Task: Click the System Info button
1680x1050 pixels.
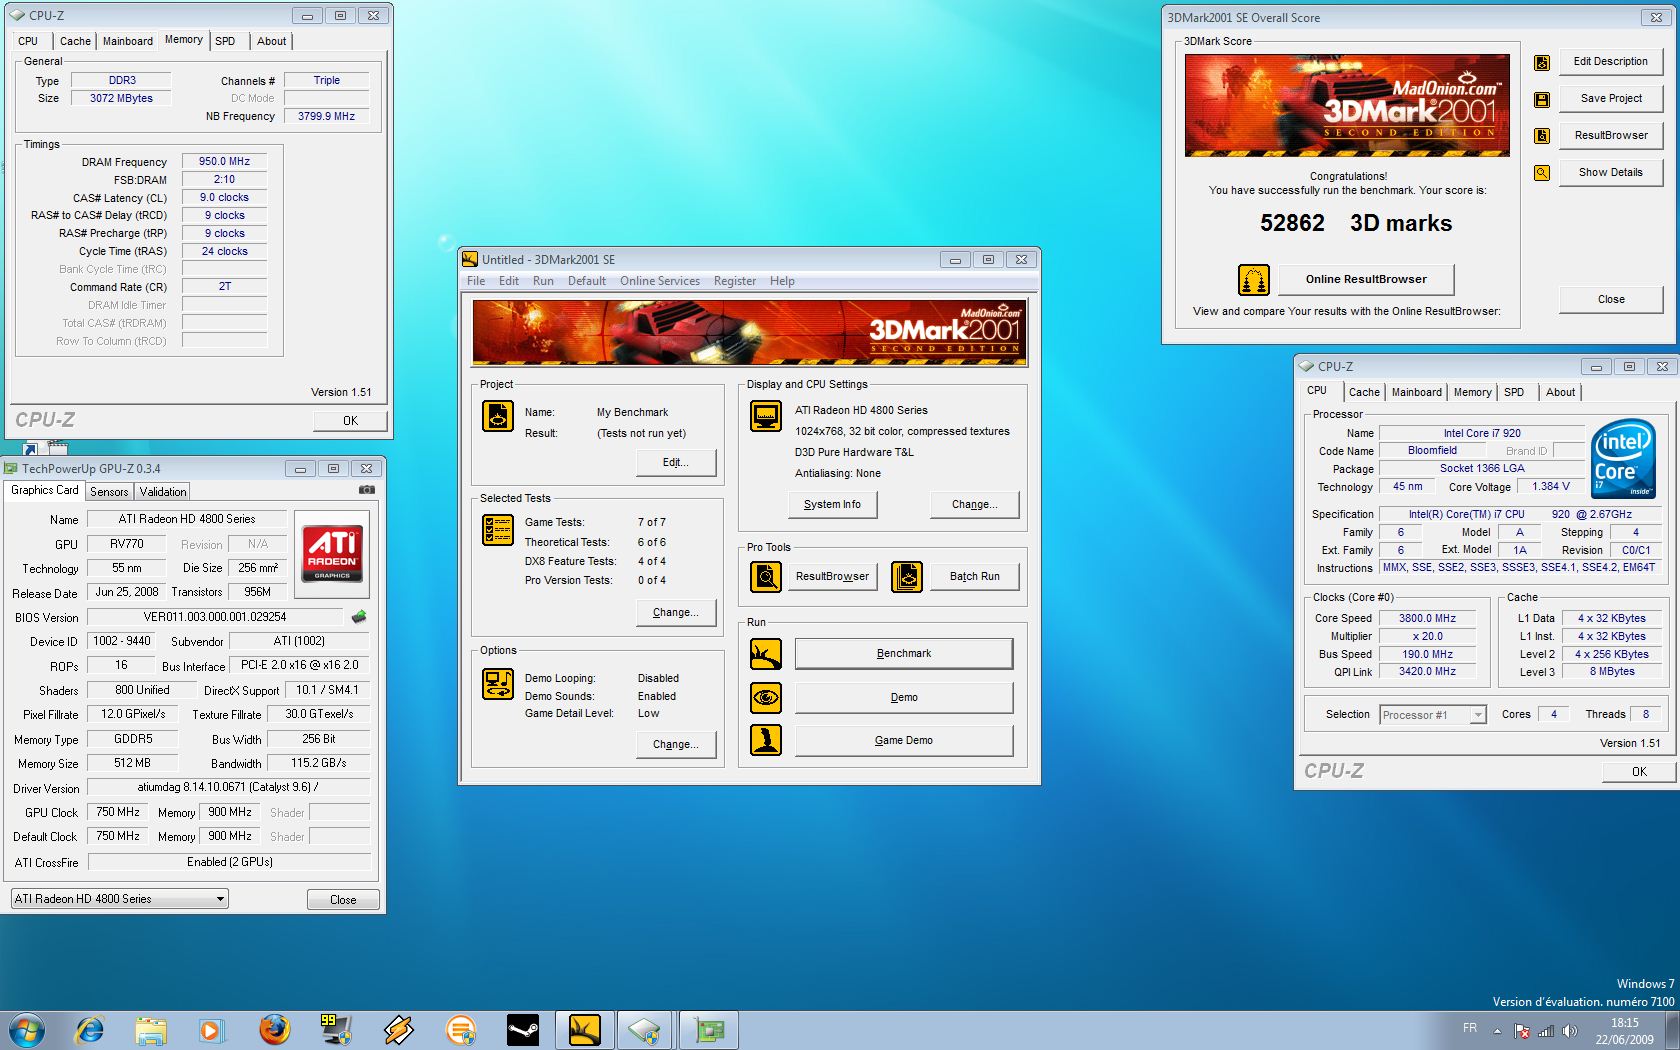Action: coord(832,505)
